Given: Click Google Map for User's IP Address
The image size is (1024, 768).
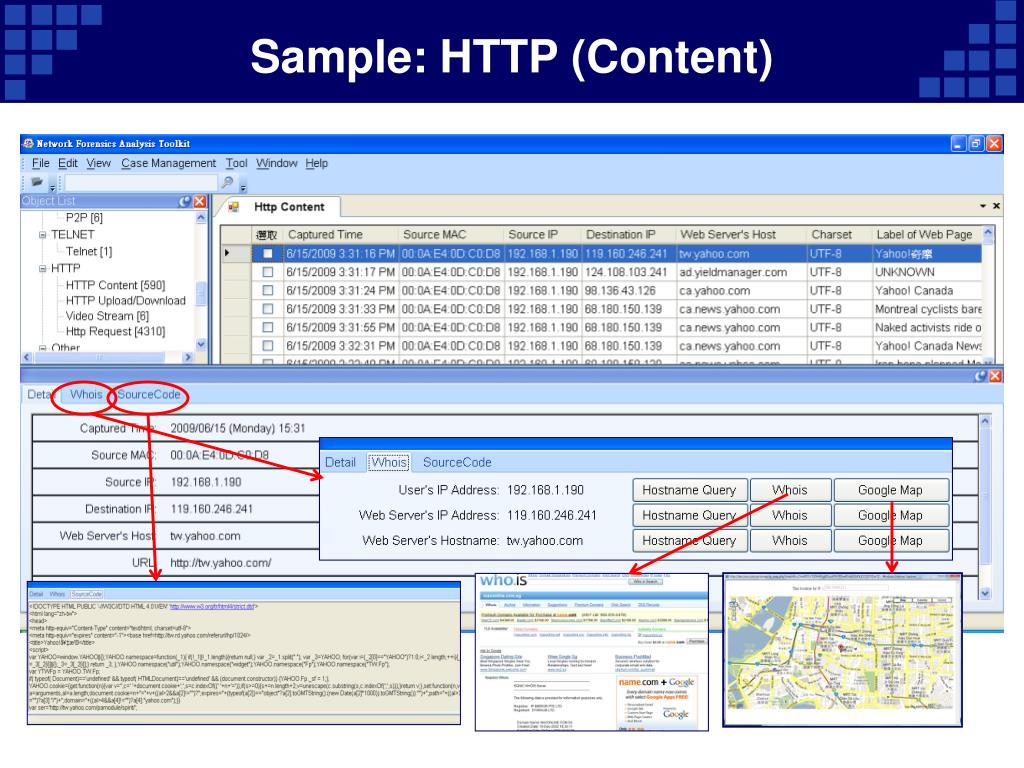Looking at the screenshot, I should pyautogui.click(x=891, y=490).
